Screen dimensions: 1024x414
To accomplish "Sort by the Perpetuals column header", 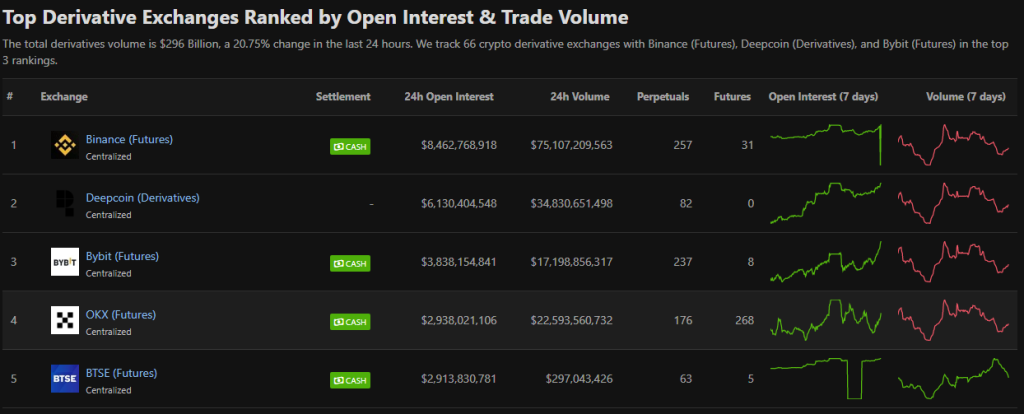I will tap(663, 97).
